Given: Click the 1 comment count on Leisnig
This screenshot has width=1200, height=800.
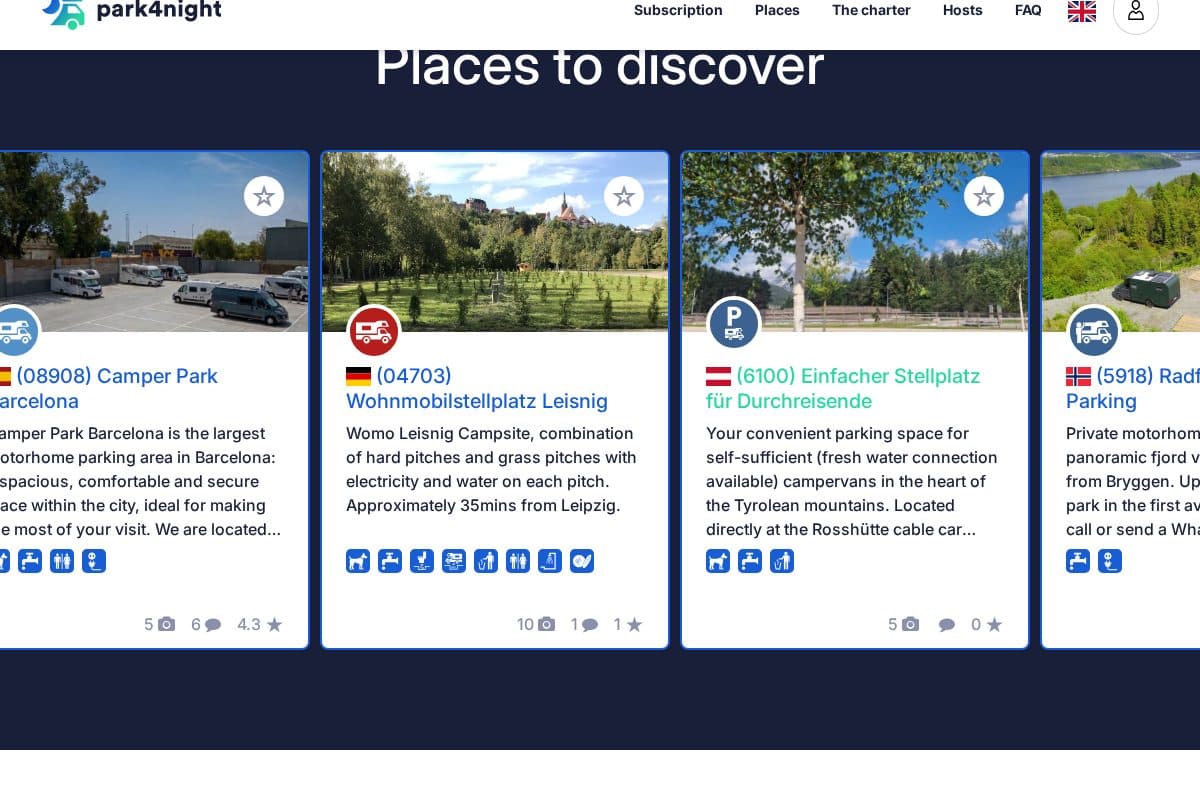Looking at the screenshot, I should tap(585, 624).
